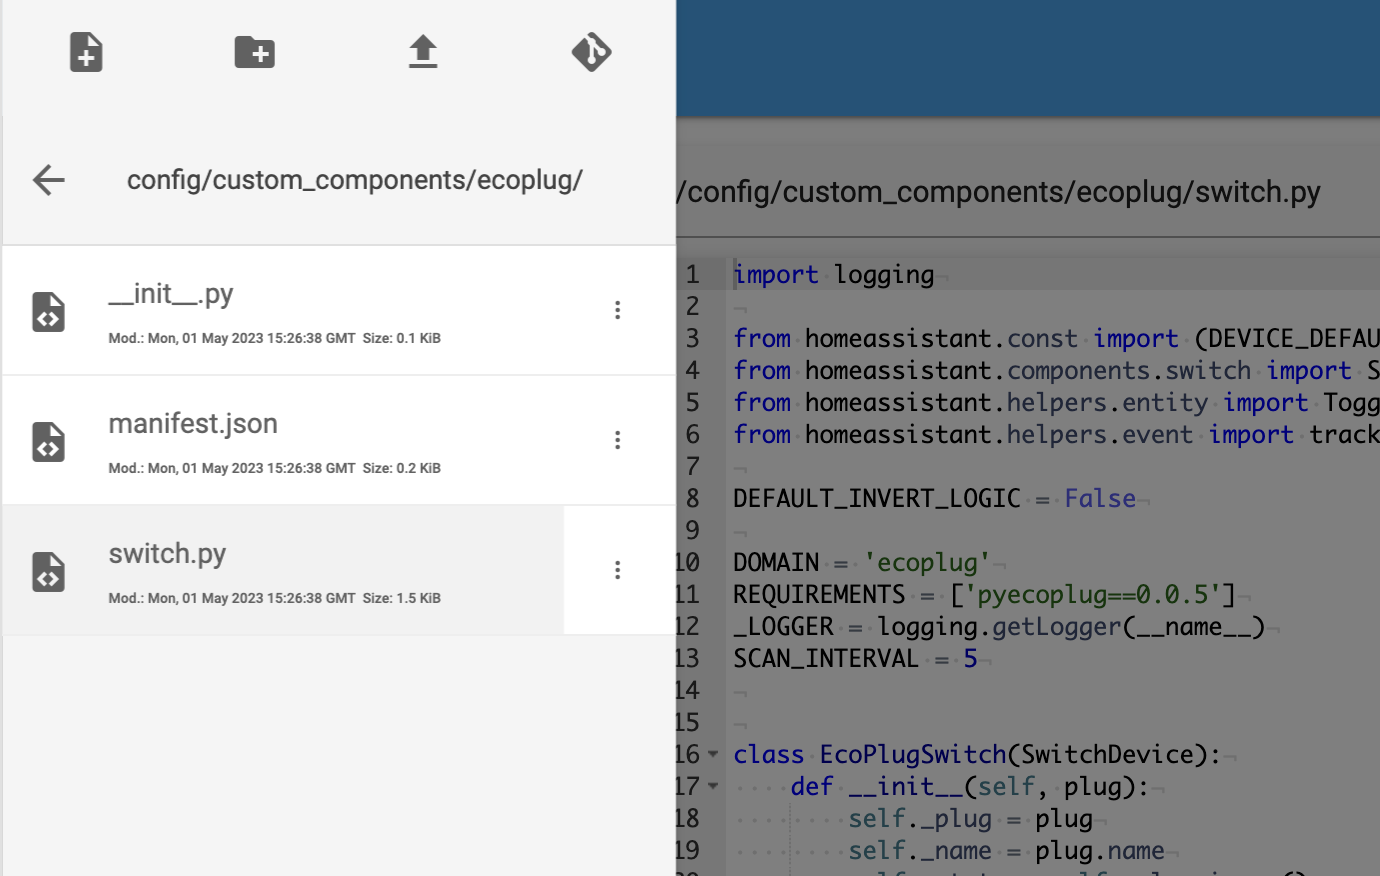Navigate back with the arrow icon
This screenshot has width=1380, height=876.
pos(48,180)
